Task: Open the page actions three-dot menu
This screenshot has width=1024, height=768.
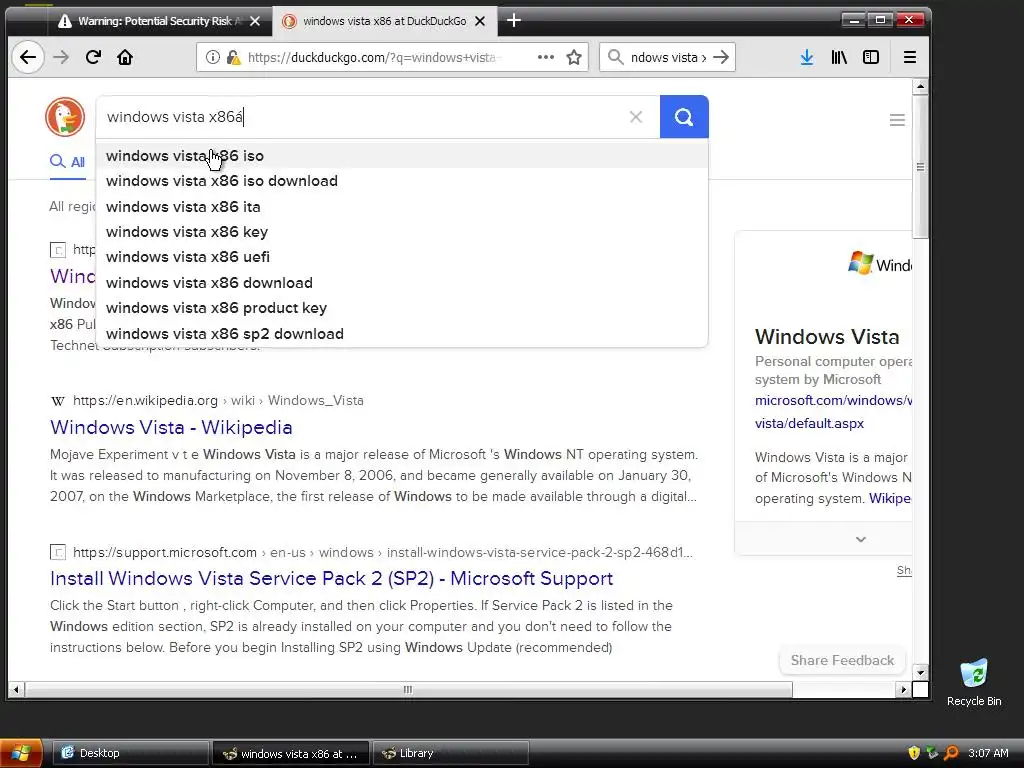Action: coord(546,57)
